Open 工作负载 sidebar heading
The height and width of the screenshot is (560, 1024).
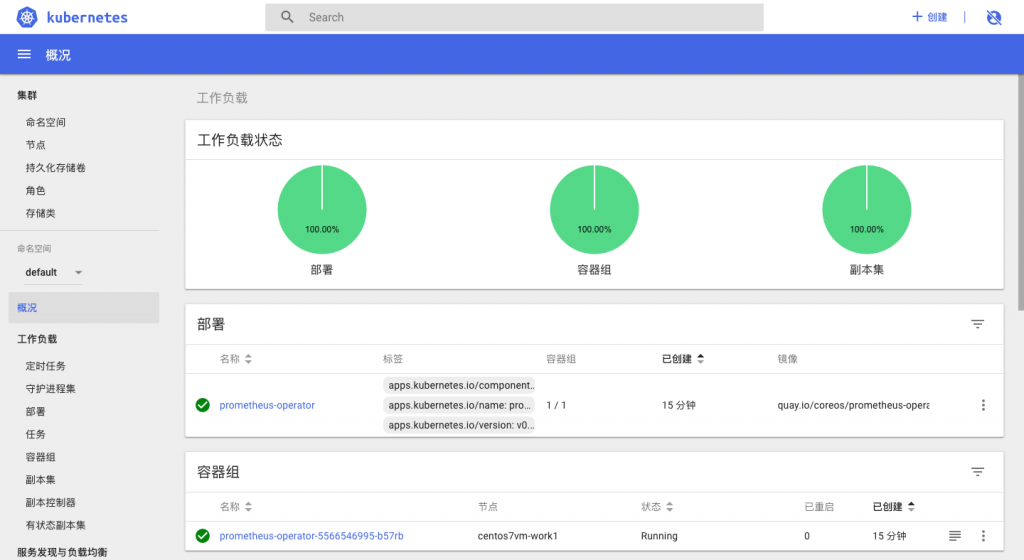point(37,339)
